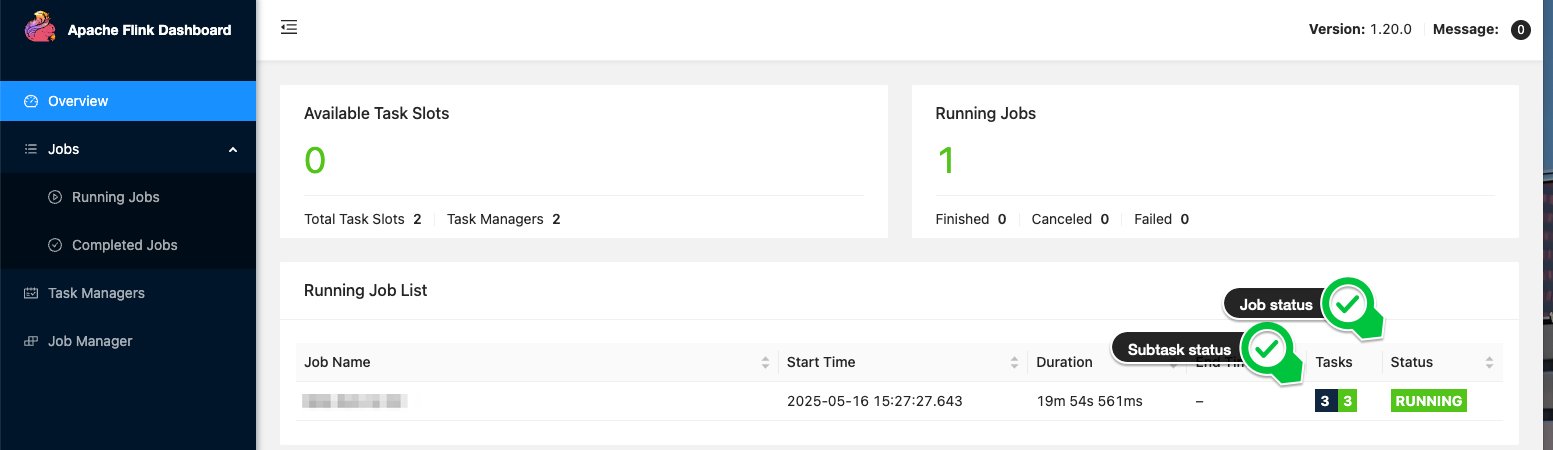Collapse the Jobs submenu chevron
The width and height of the screenshot is (1553, 450).
233,150
